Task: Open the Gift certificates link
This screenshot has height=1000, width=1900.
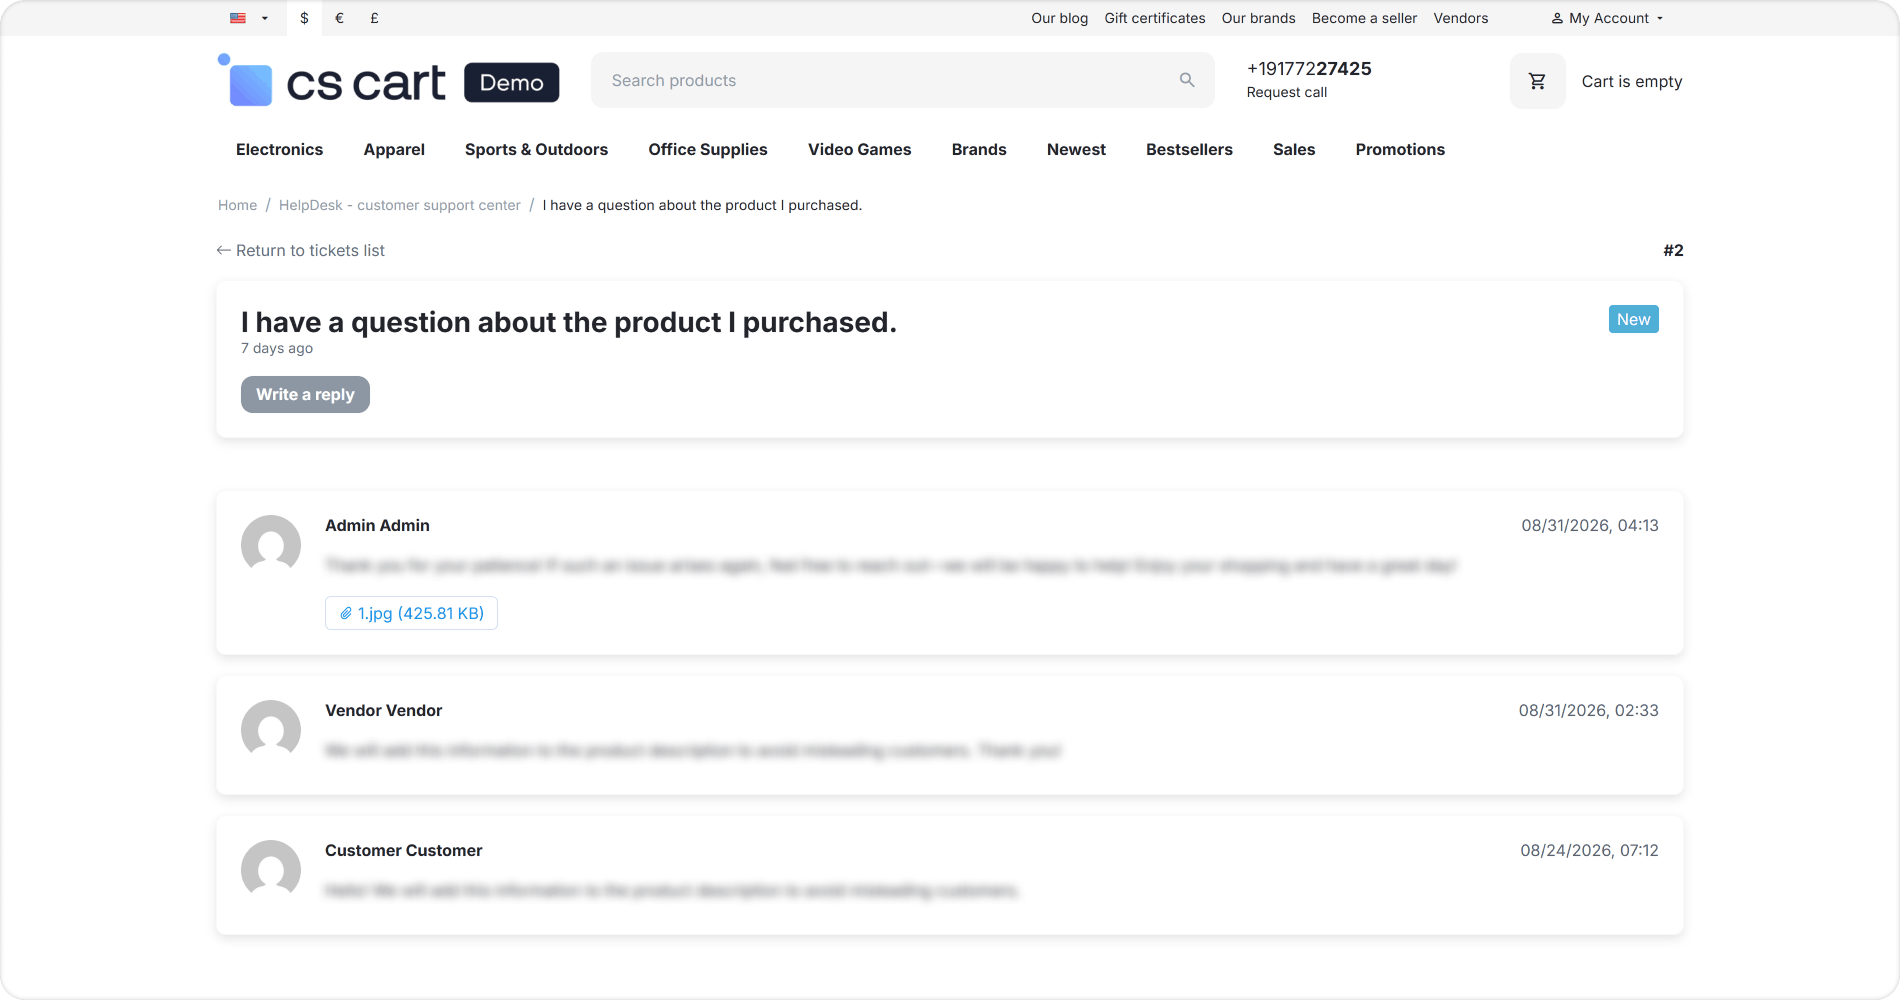Action: (1155, 18)
